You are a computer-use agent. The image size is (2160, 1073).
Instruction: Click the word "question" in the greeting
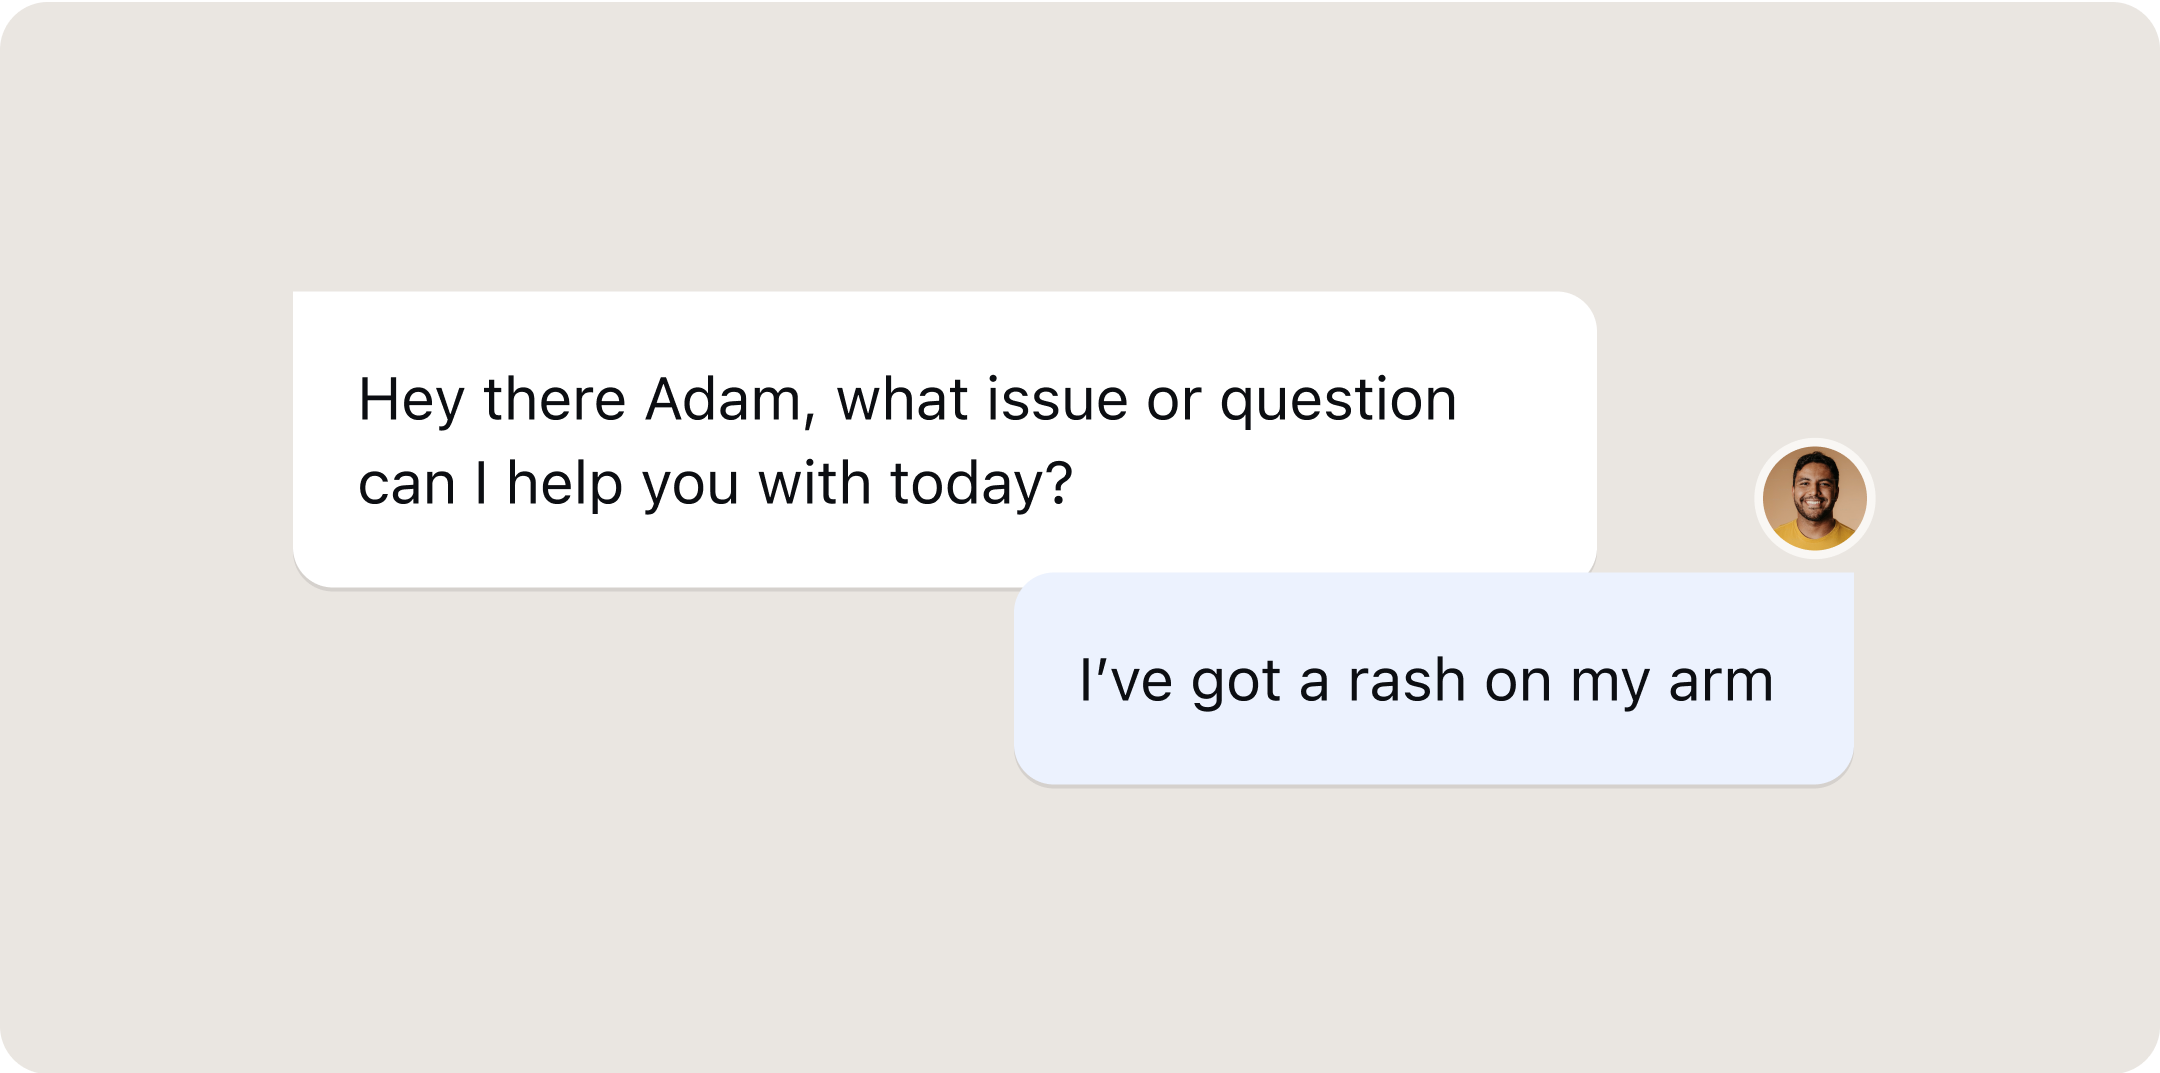coord(1338,402)
